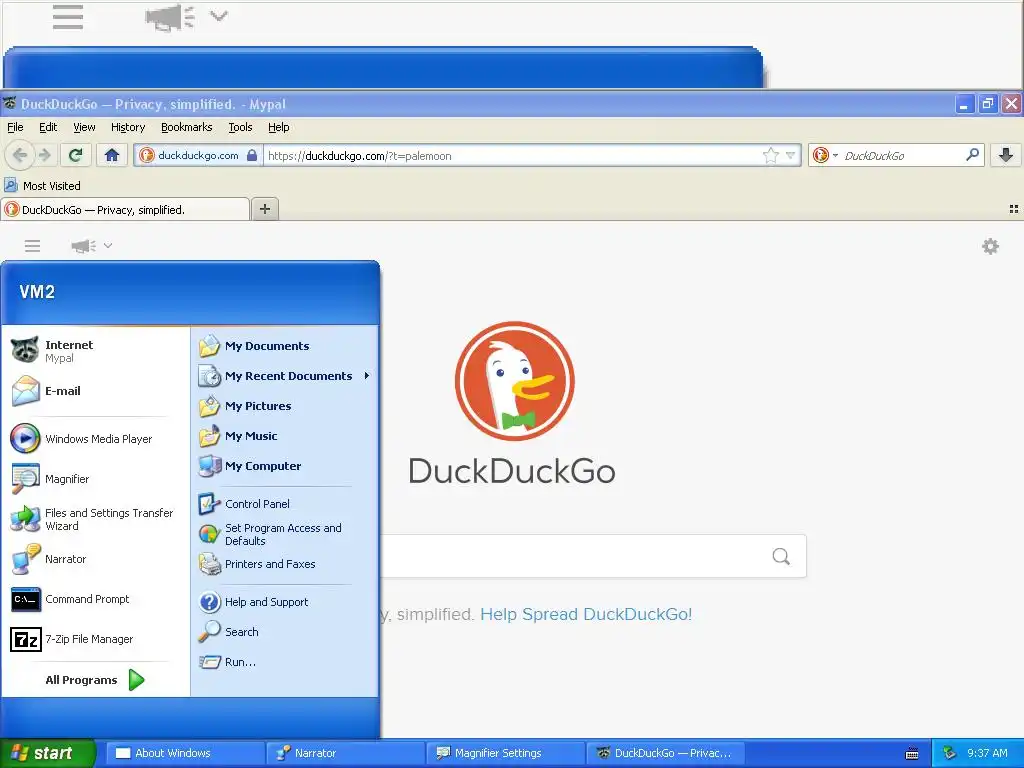The height and width of the screenshot is (768, 1024).
Task: Open the DuckDuckGo page settings gear
Action: click(x=990, y=246)
